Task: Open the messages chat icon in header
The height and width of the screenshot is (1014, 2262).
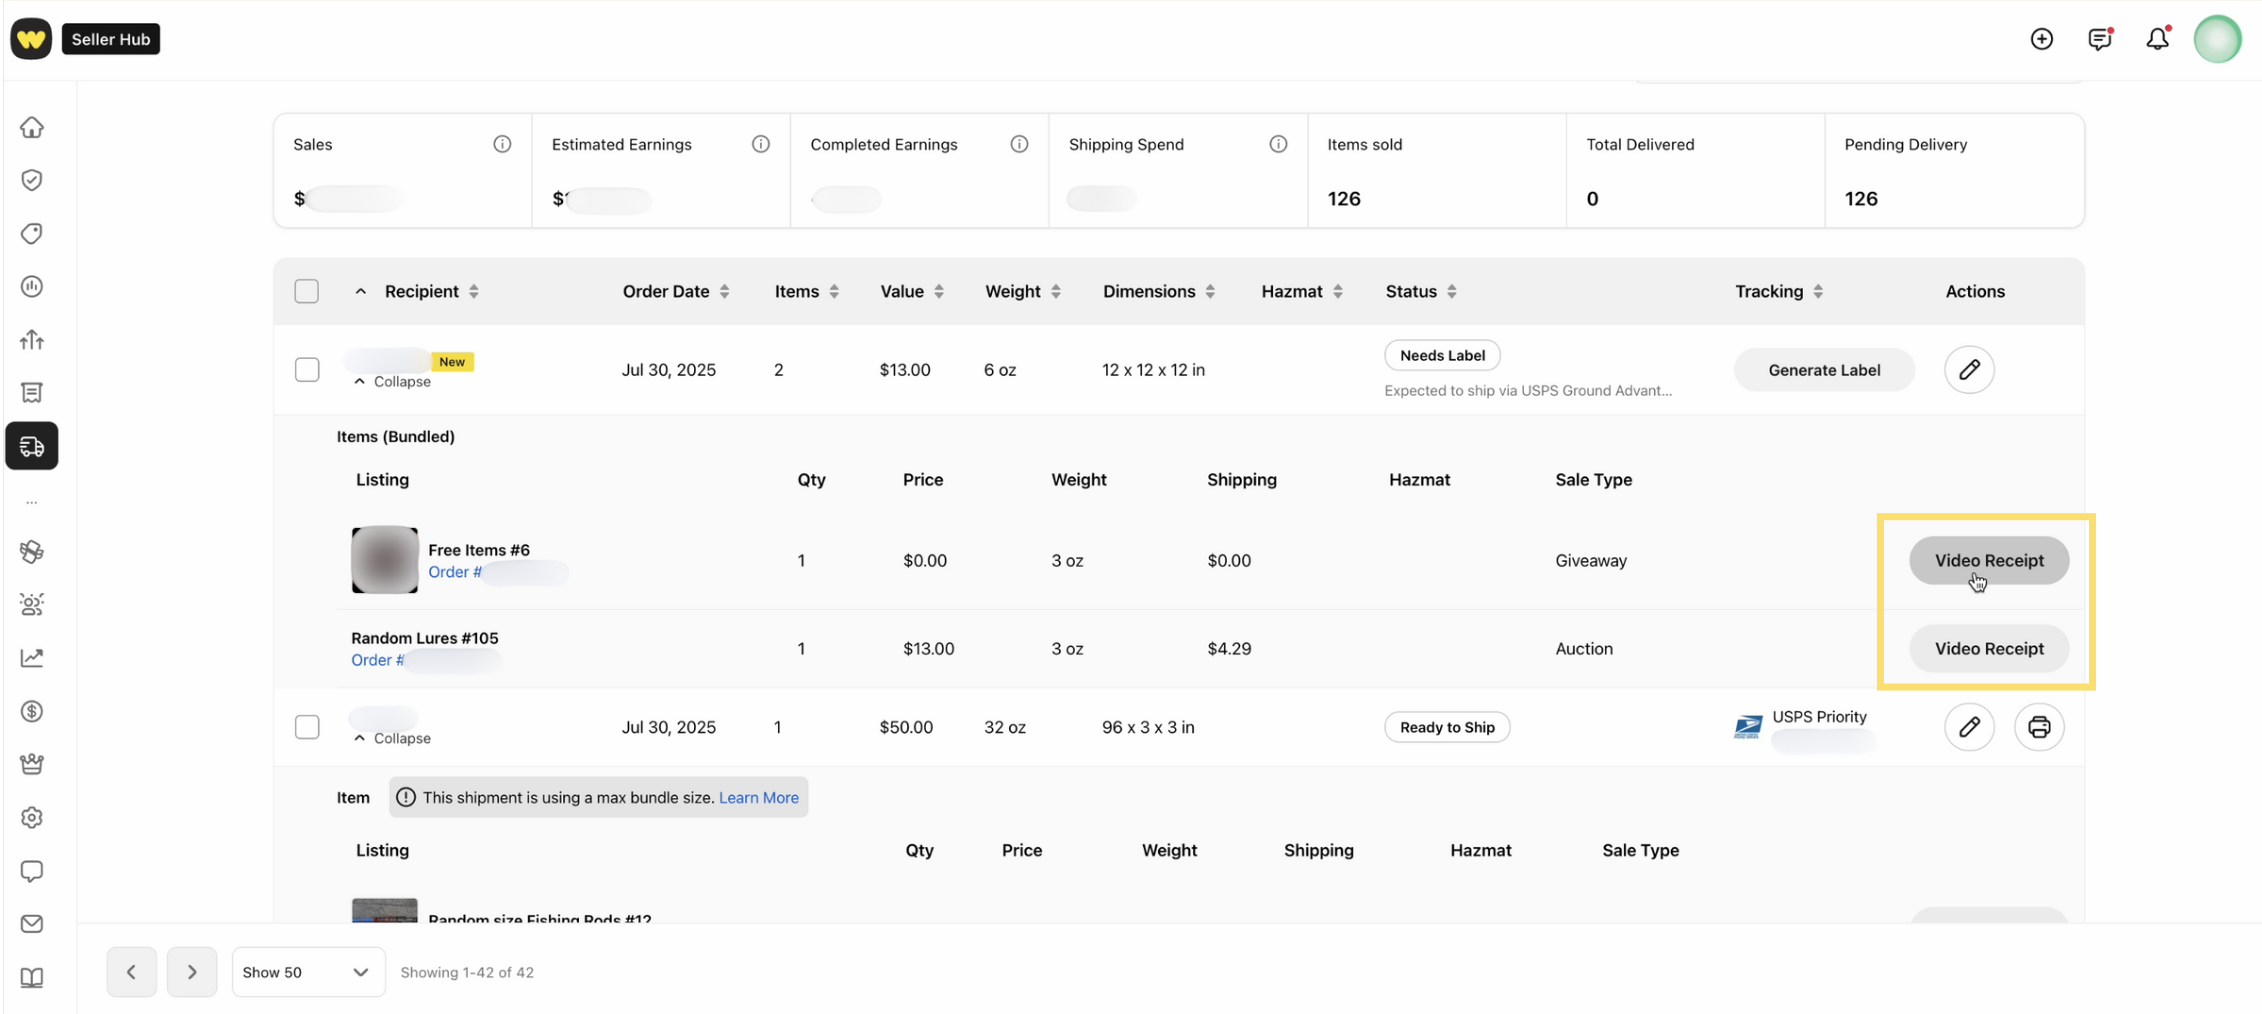Action: click(2099, 39)
